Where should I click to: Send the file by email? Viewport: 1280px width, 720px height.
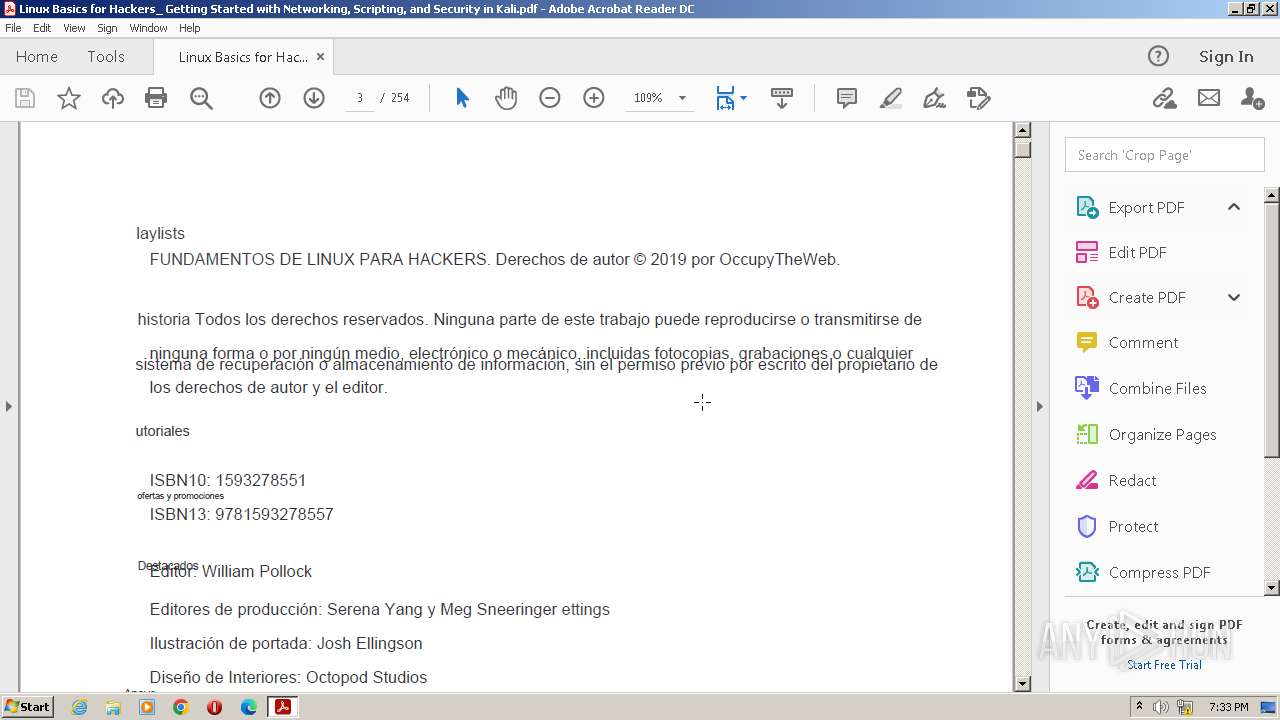1209,98
